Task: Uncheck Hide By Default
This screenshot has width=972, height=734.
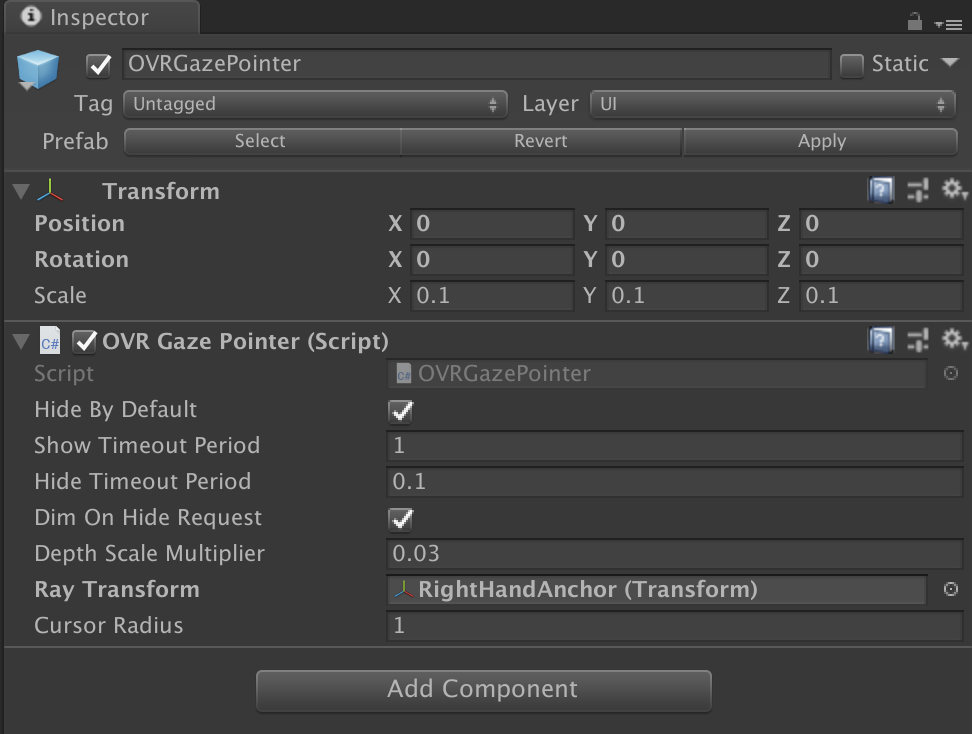Action: tap(398, 410)
